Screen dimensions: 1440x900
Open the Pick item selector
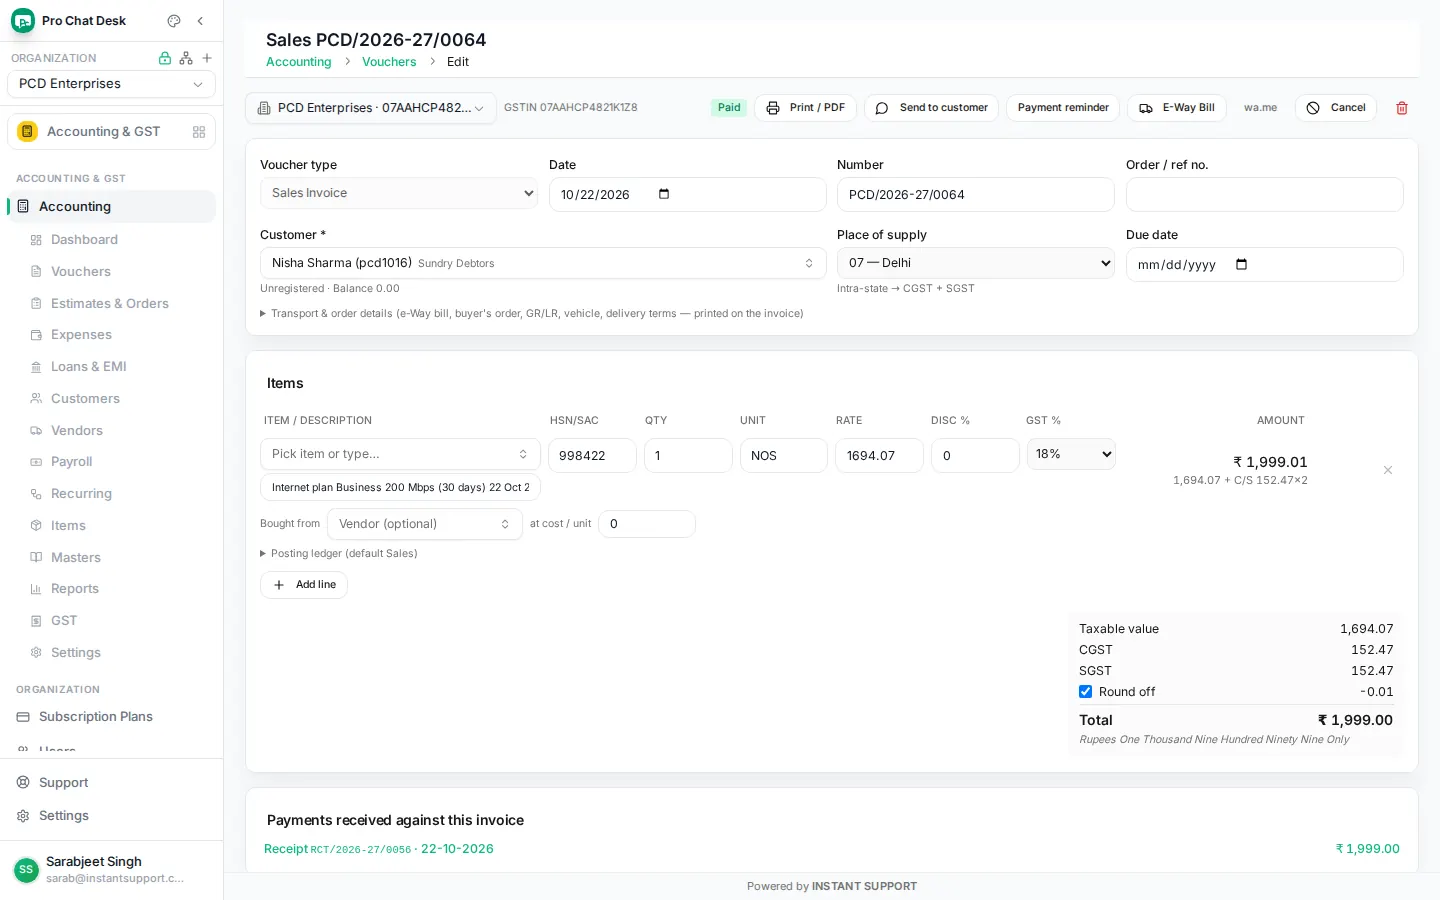click(x=400, y=454)
